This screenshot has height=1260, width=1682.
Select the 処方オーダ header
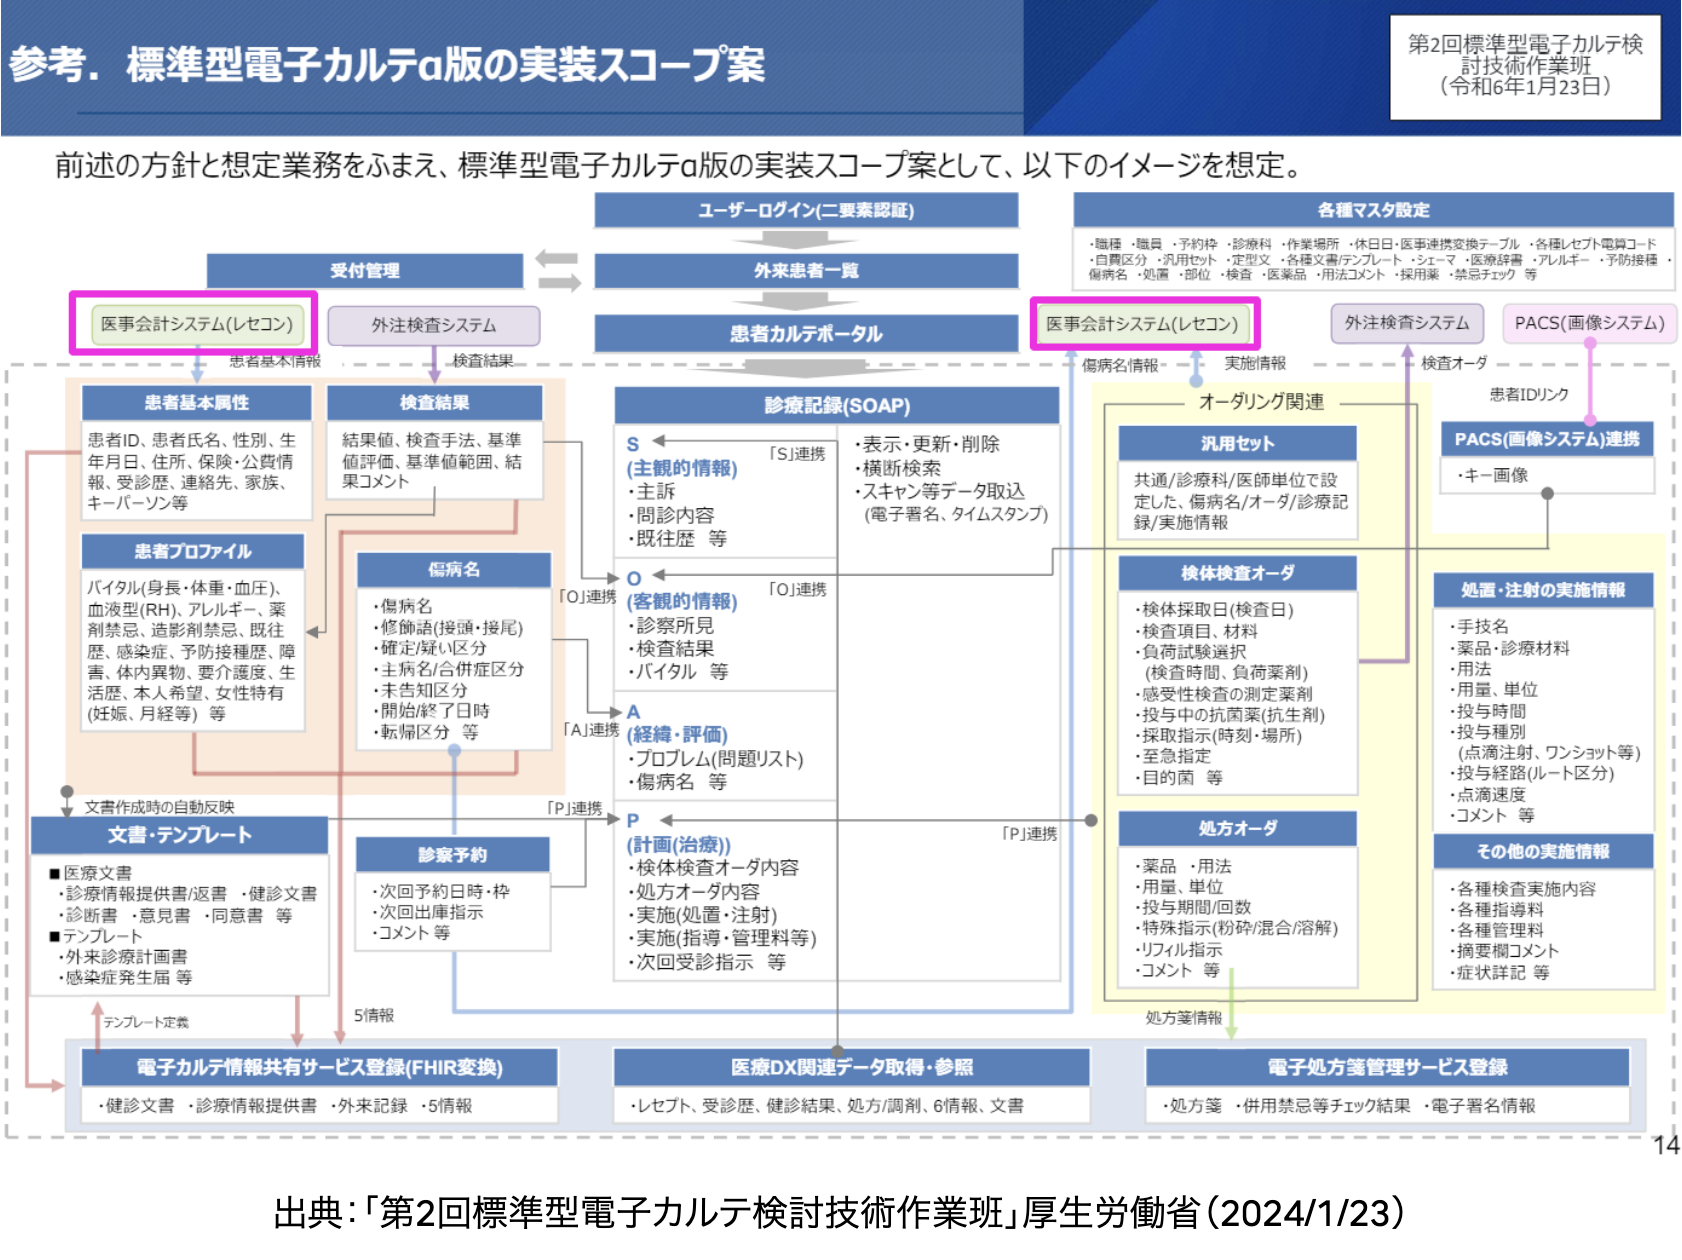1237,828
